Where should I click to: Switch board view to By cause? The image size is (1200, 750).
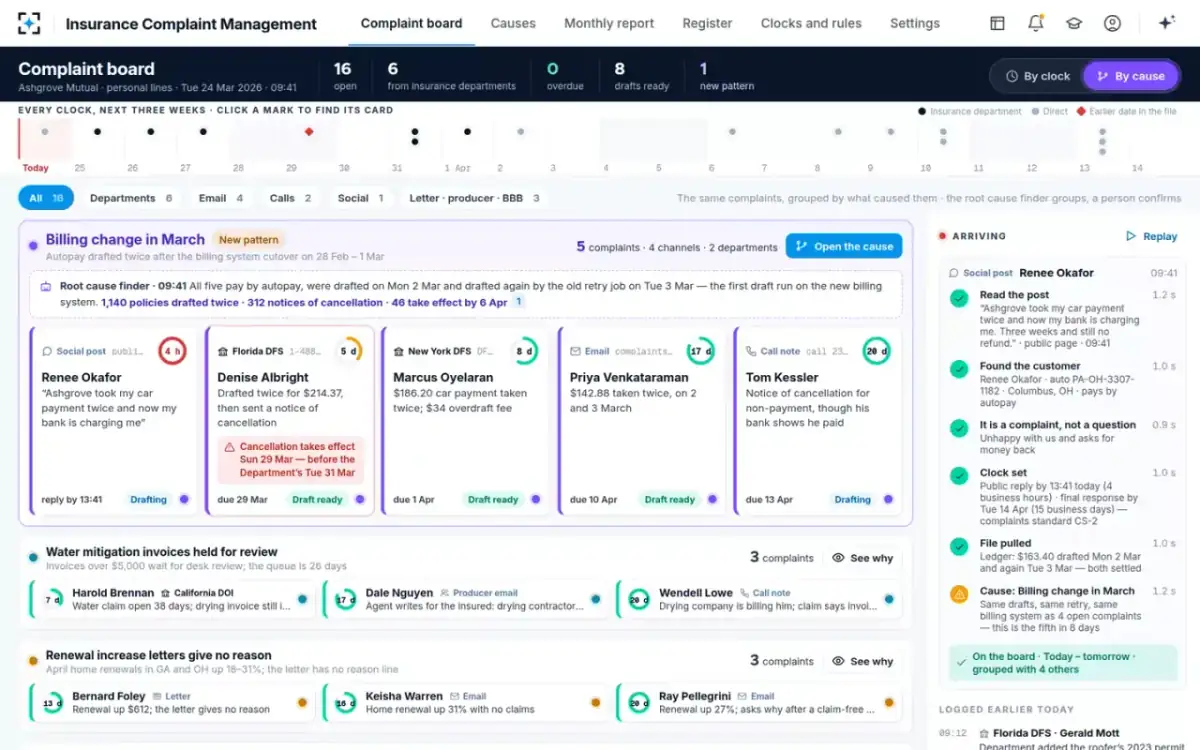1130,76
